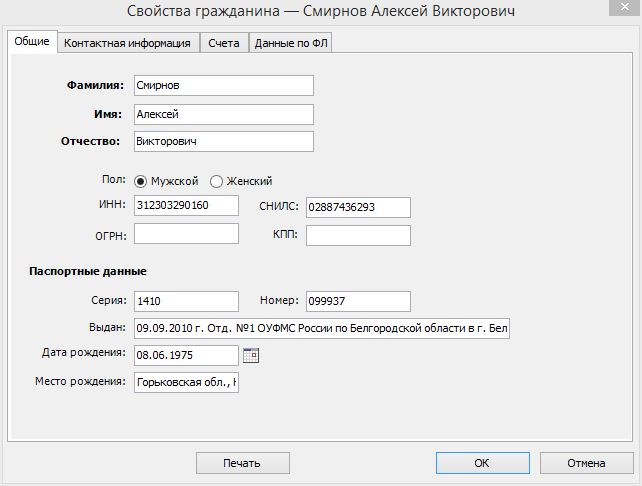Confirm changes with the OK button
The width and height of the screenshot is (642, 486).
coord(481,463)
